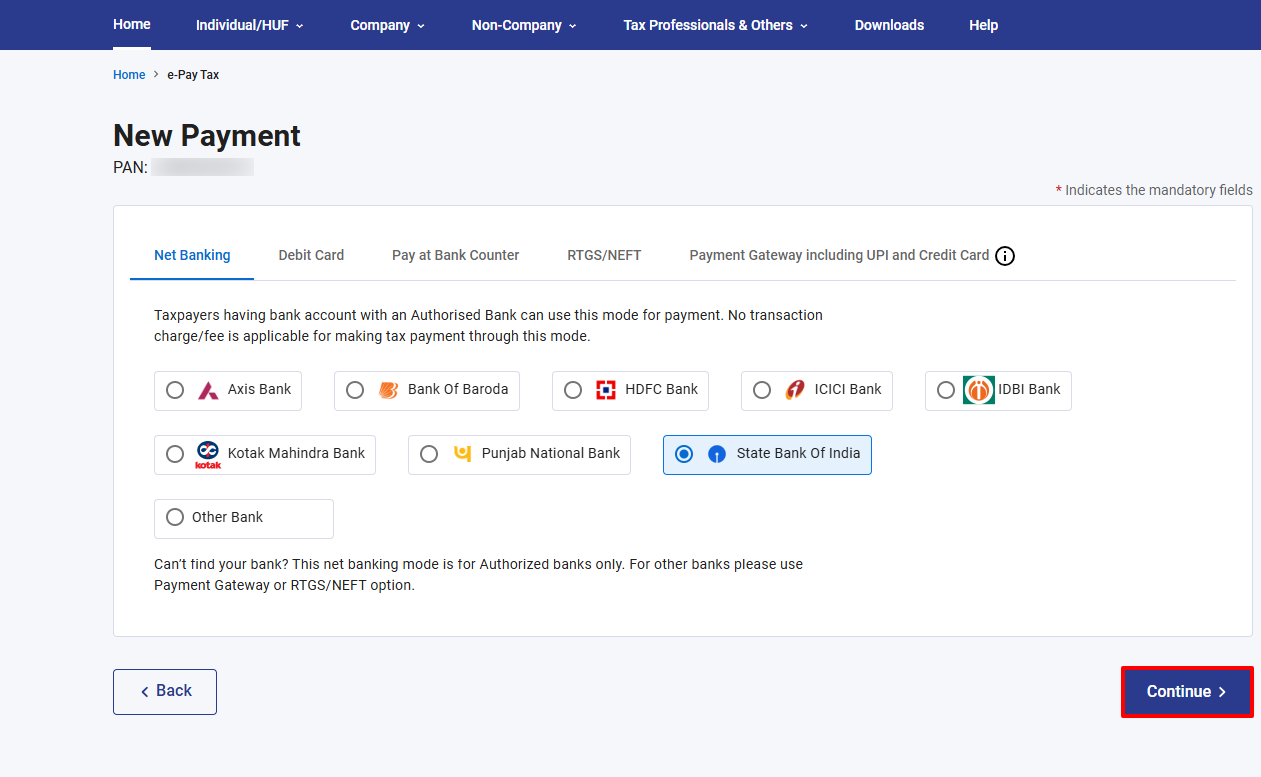Click the Continue button
1261x777 pixels.
click(x=1187, y=692)
